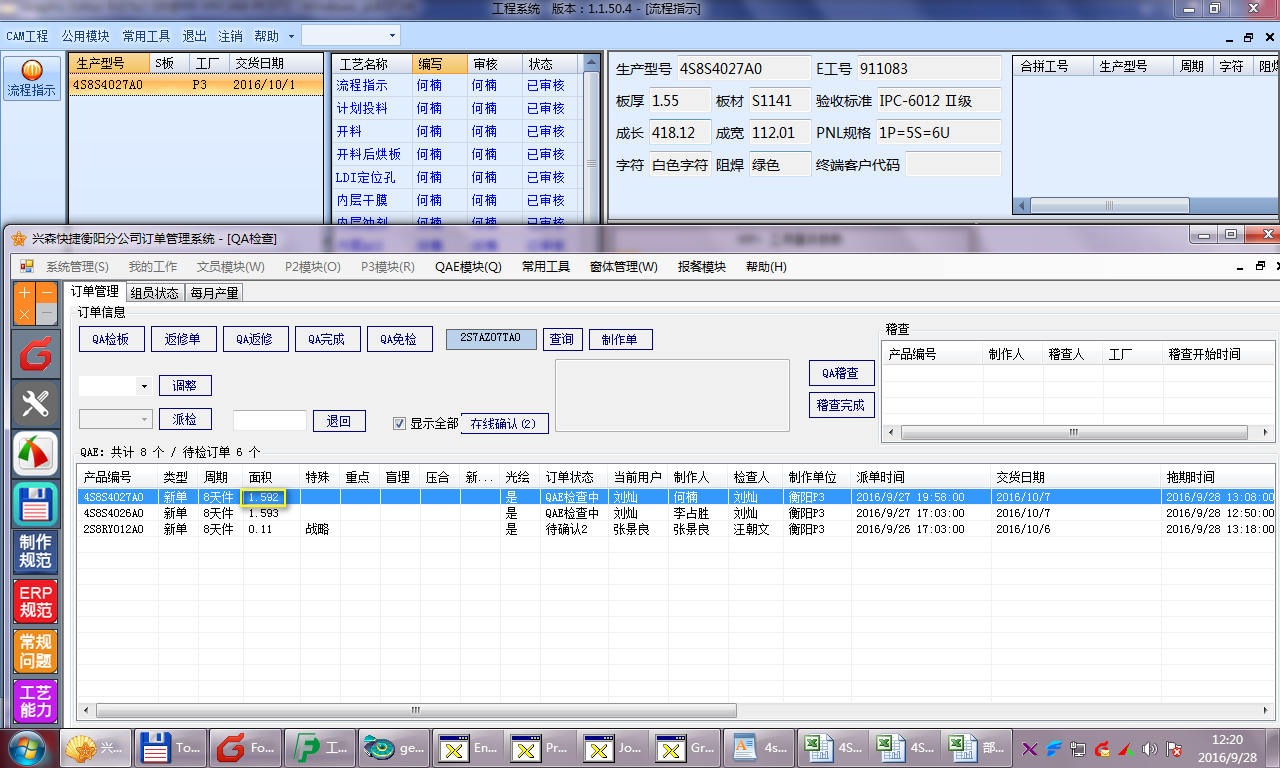Click the 查询 button

(x=563, y=339)
